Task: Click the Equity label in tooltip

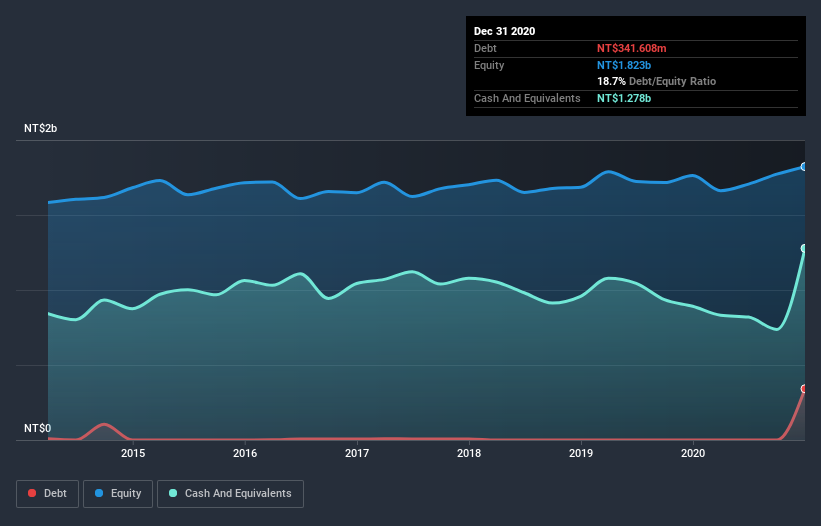Action: click(x=489, y=65)
